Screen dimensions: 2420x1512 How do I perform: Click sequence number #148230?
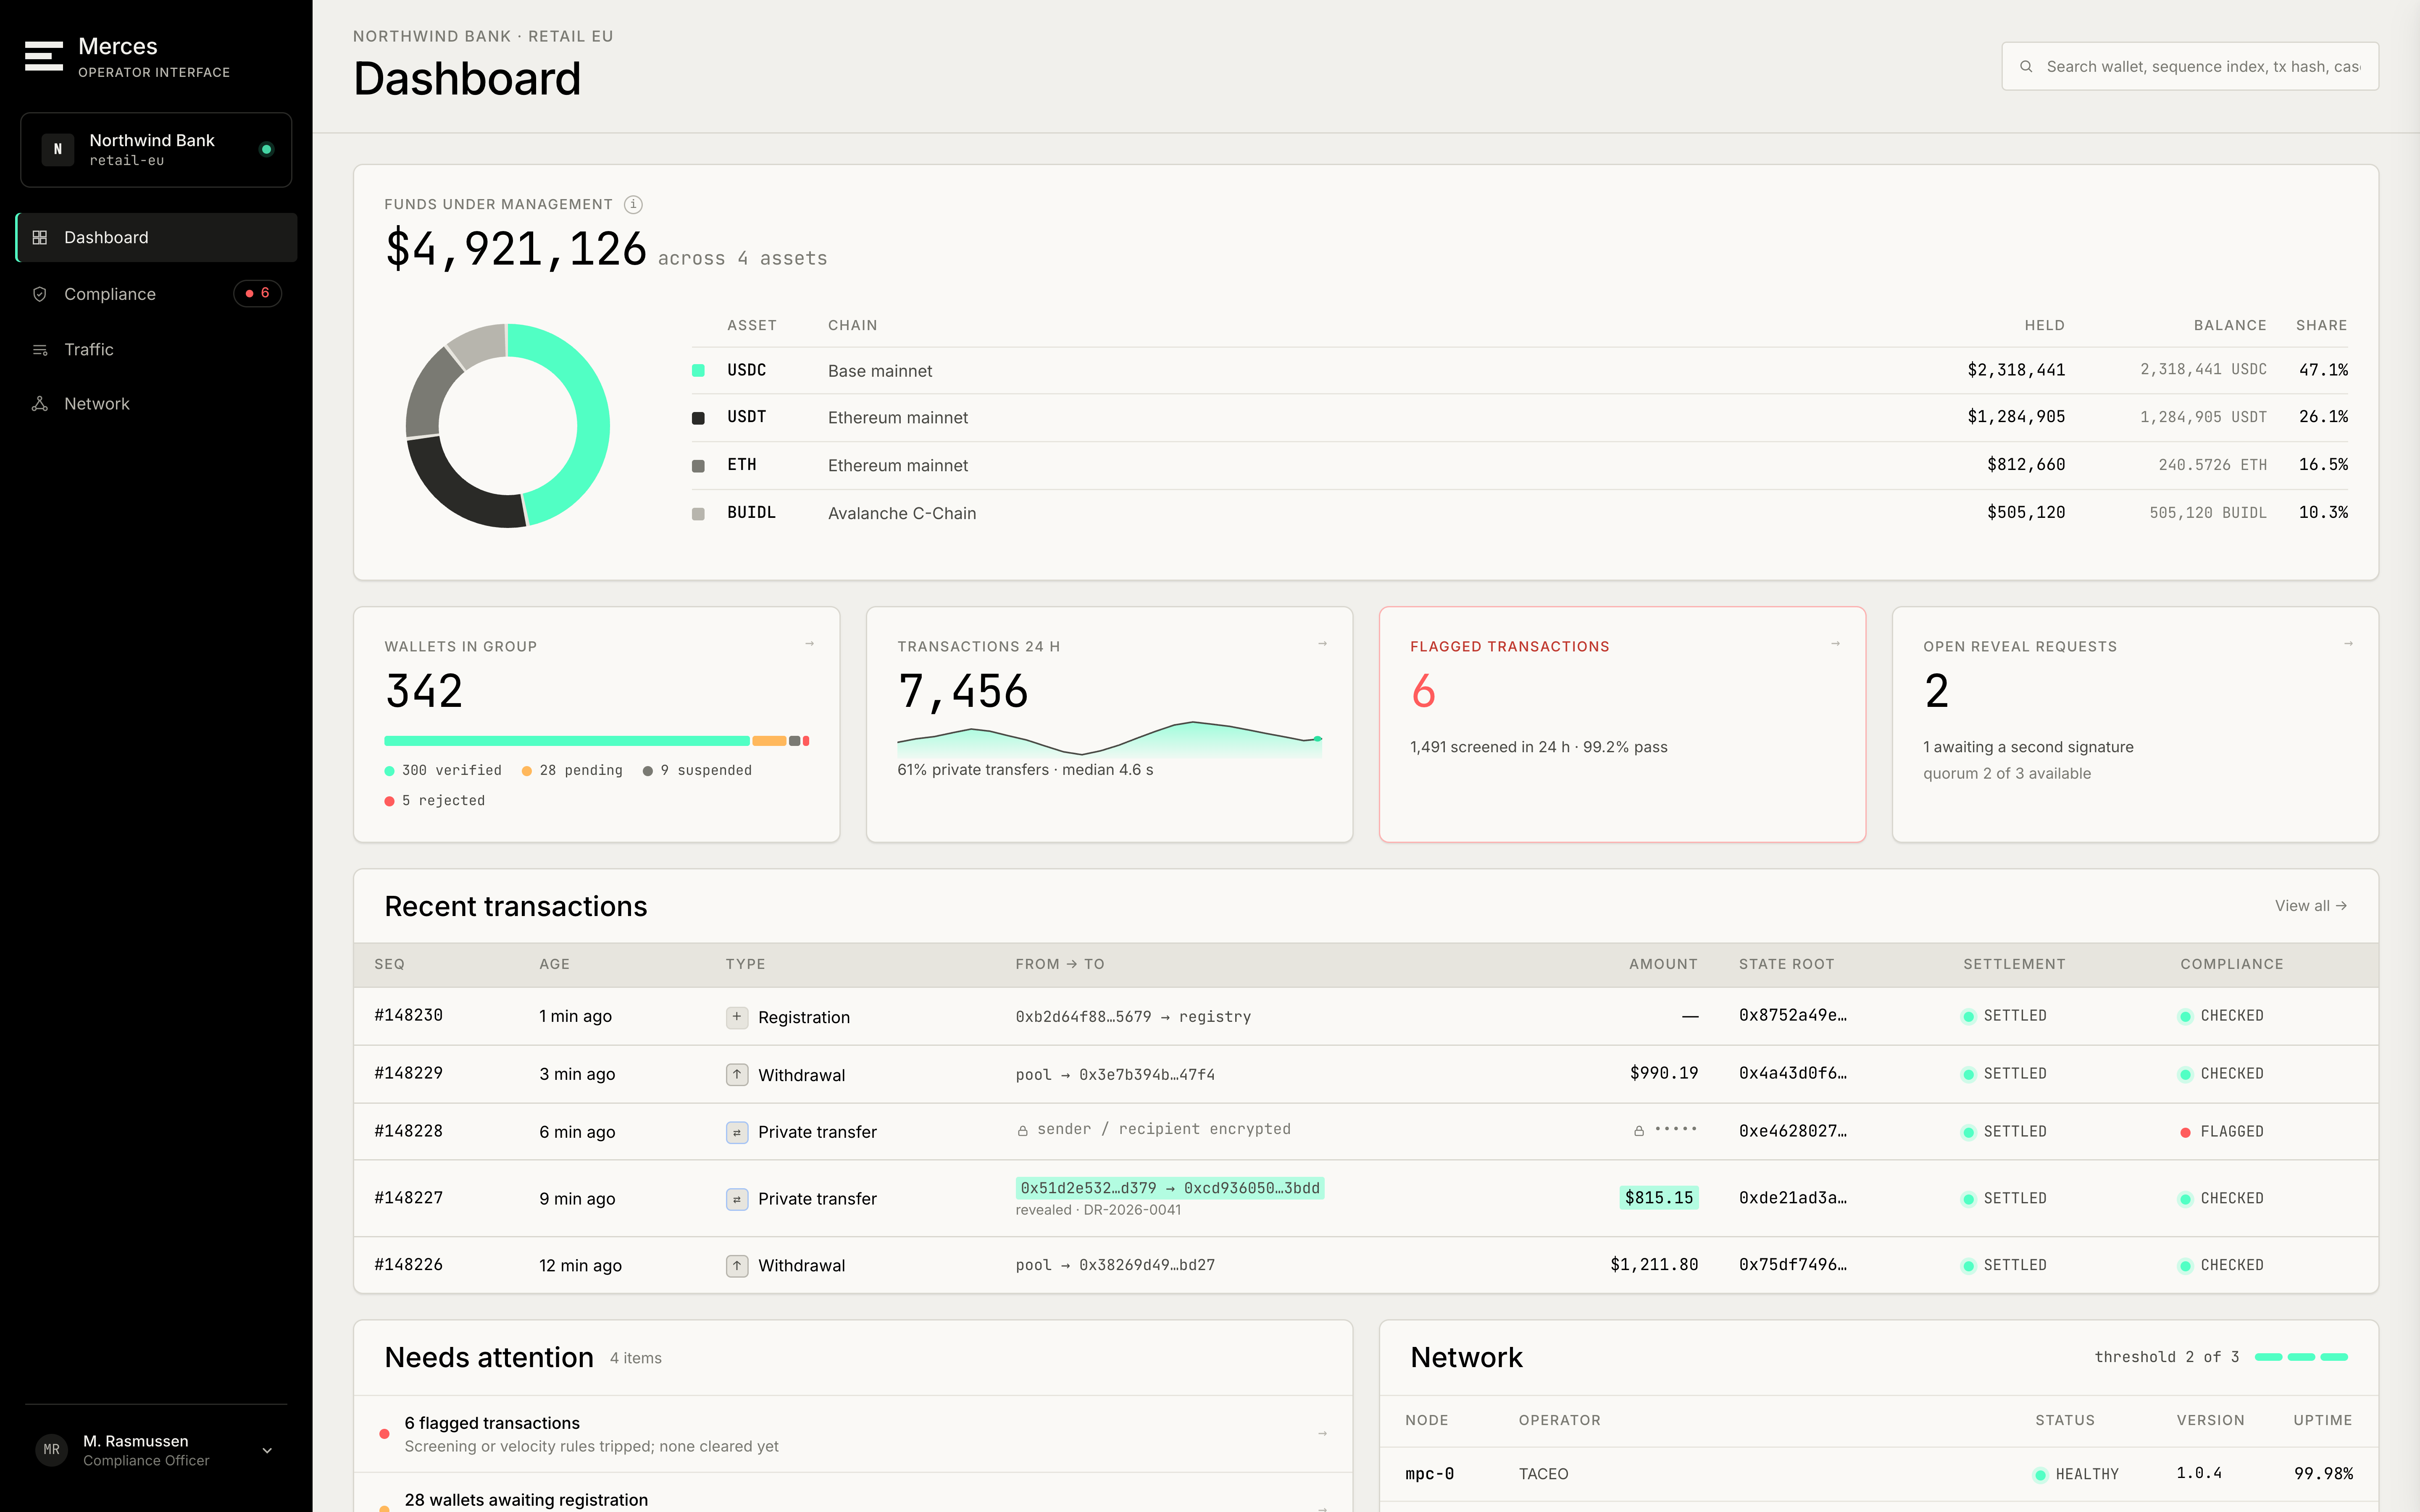(x=408, y=1016)
